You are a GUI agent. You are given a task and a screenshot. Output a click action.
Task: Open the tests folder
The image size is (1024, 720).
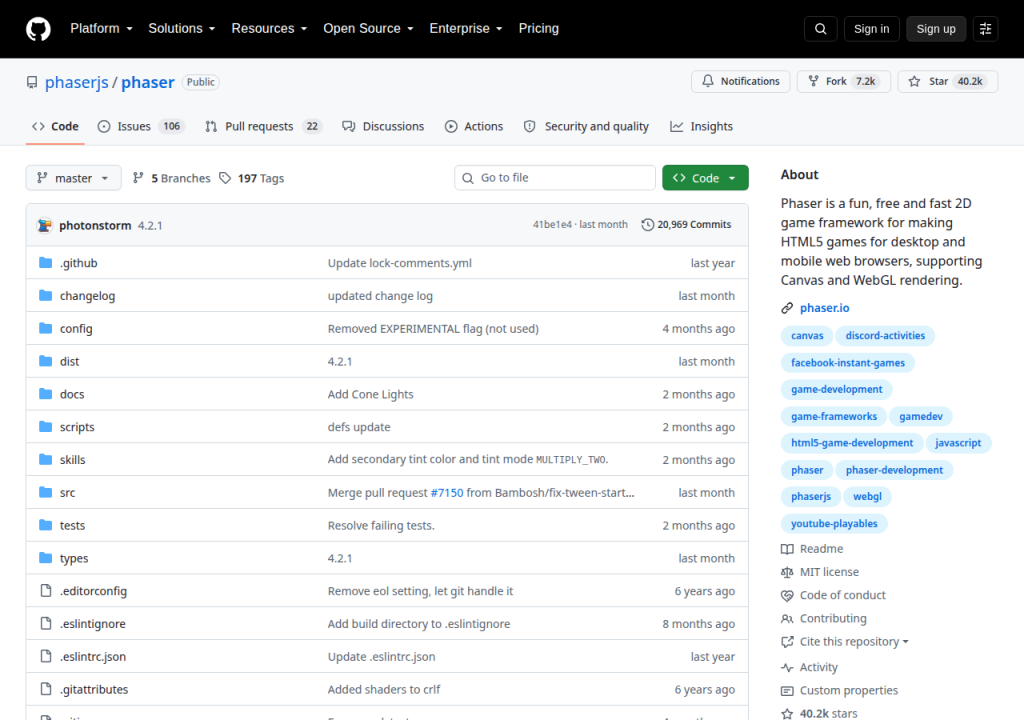tap(72, 525)
